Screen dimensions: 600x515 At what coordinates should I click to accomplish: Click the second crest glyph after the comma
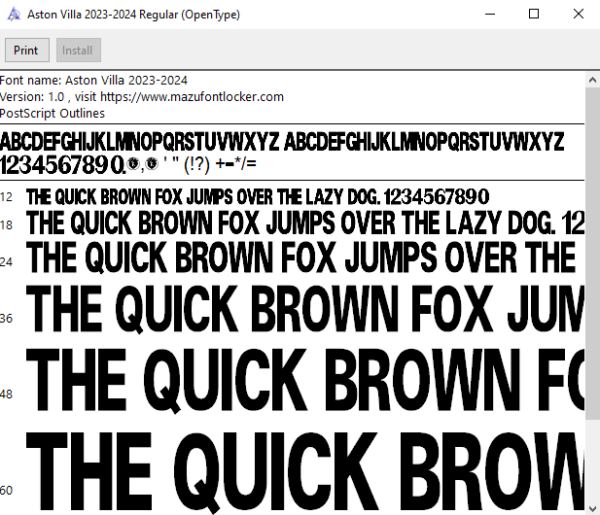click(152, 163)
